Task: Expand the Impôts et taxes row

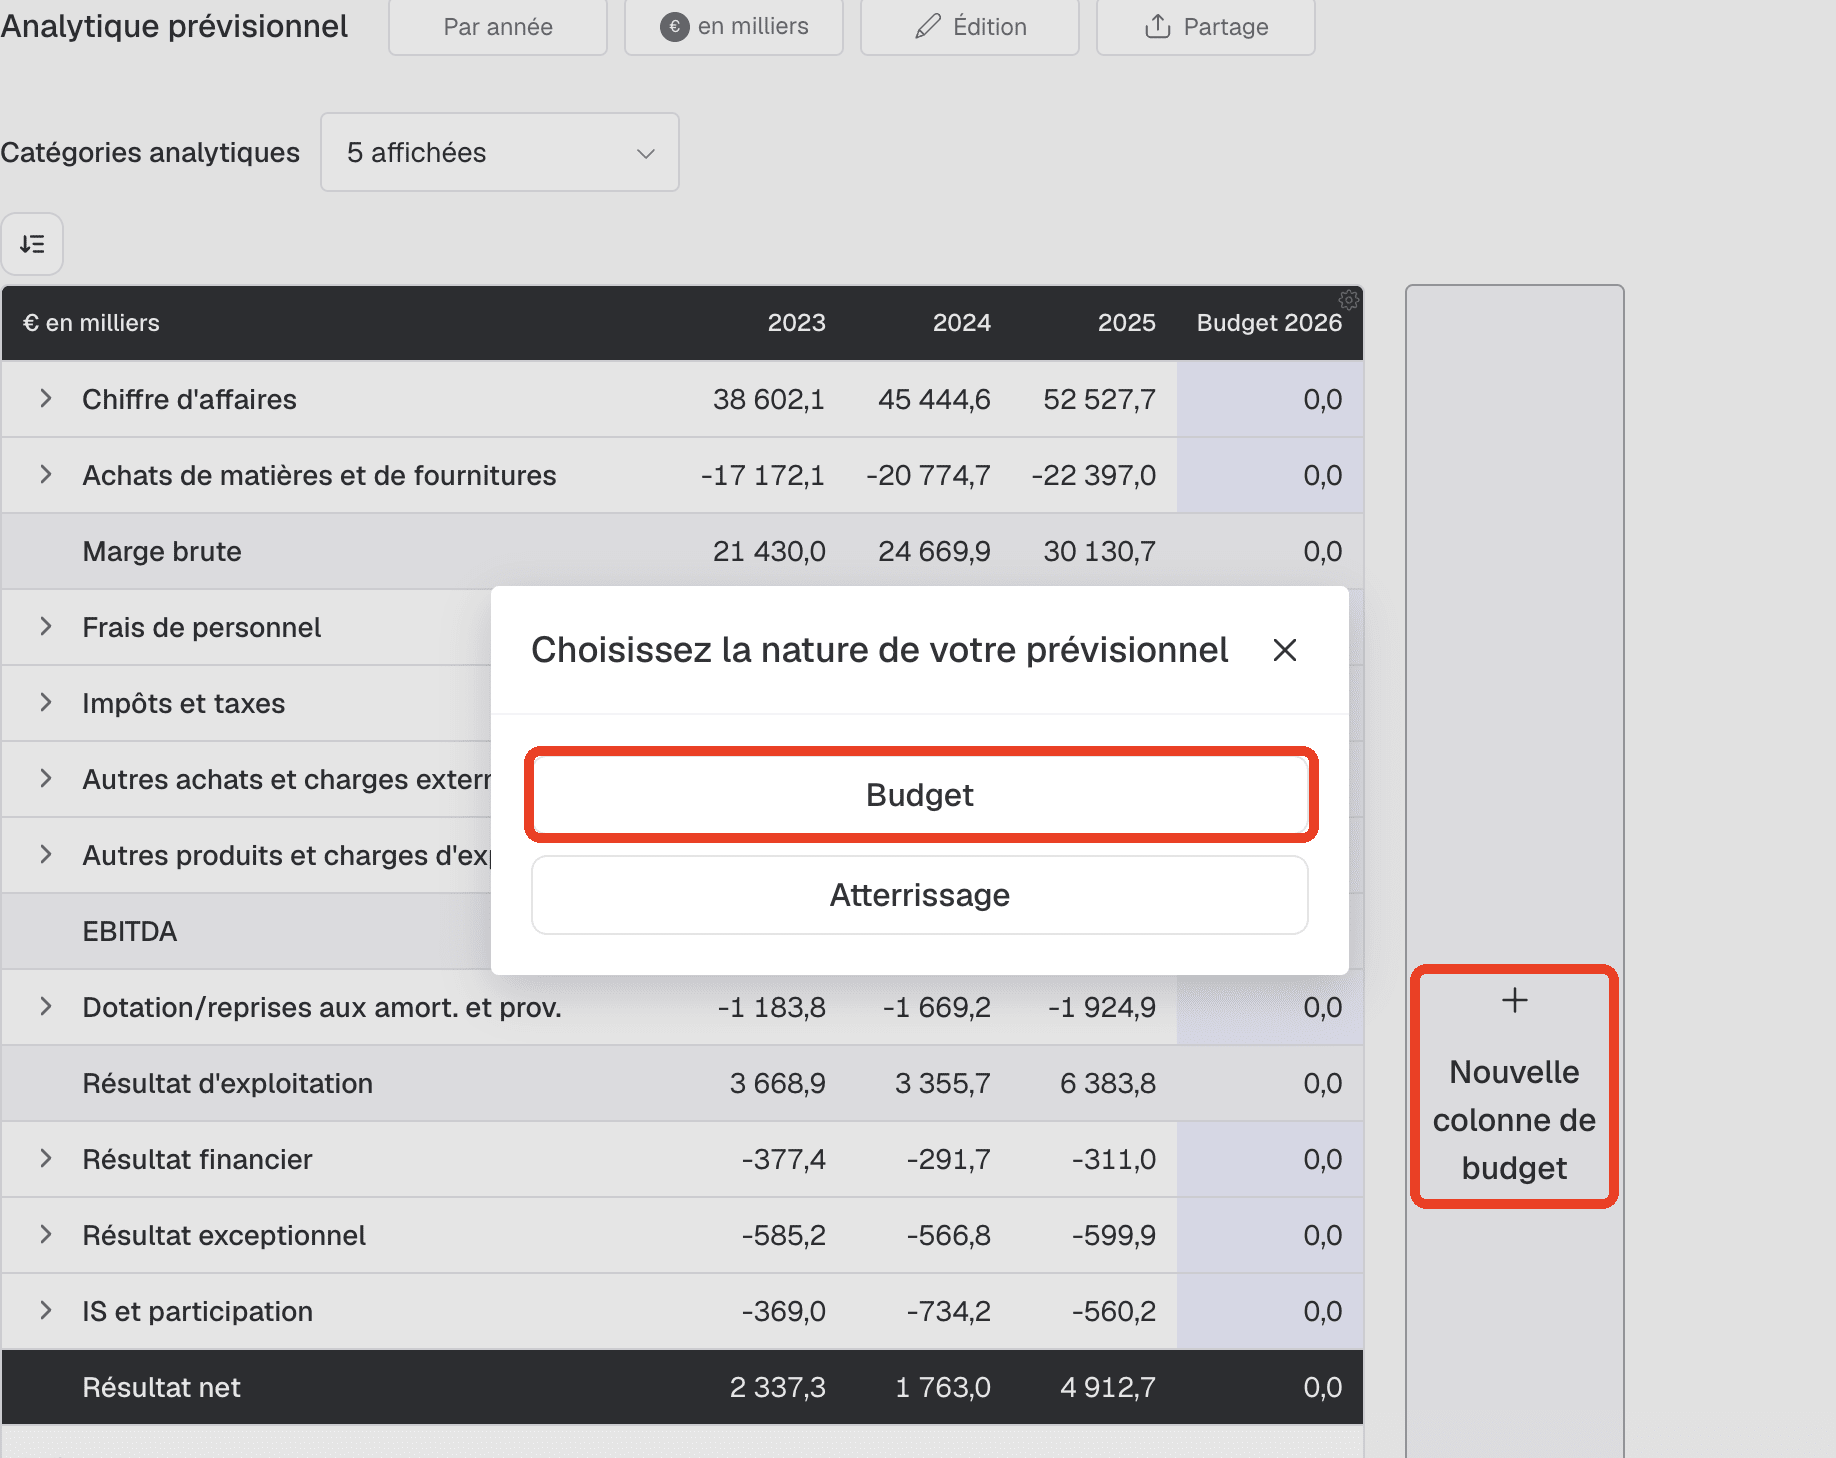Action: [x=46, y=702]
